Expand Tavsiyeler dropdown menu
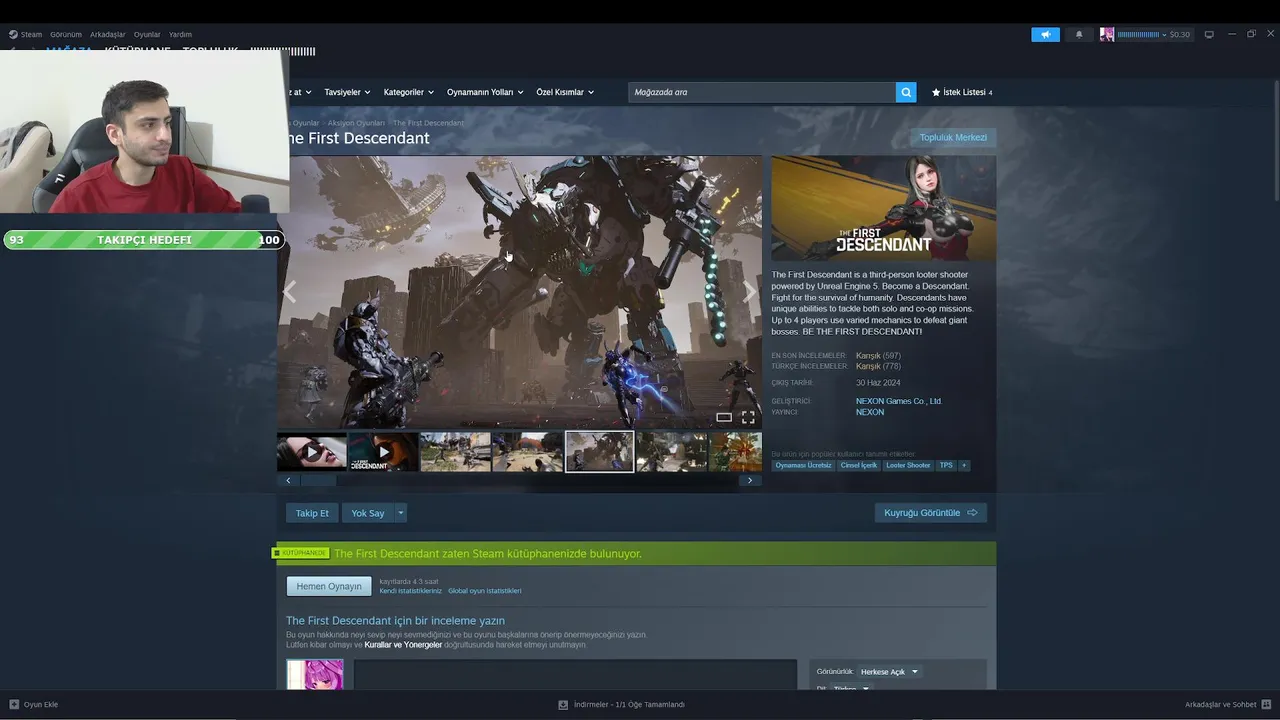Viewport: 1280px width, 720px height. pyautogui.click(x=347, y=92)
